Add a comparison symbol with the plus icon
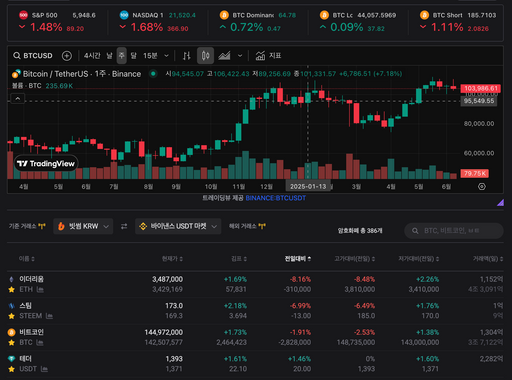The width and height of the screenshot is (512, 380). click(x=67, y=56)
